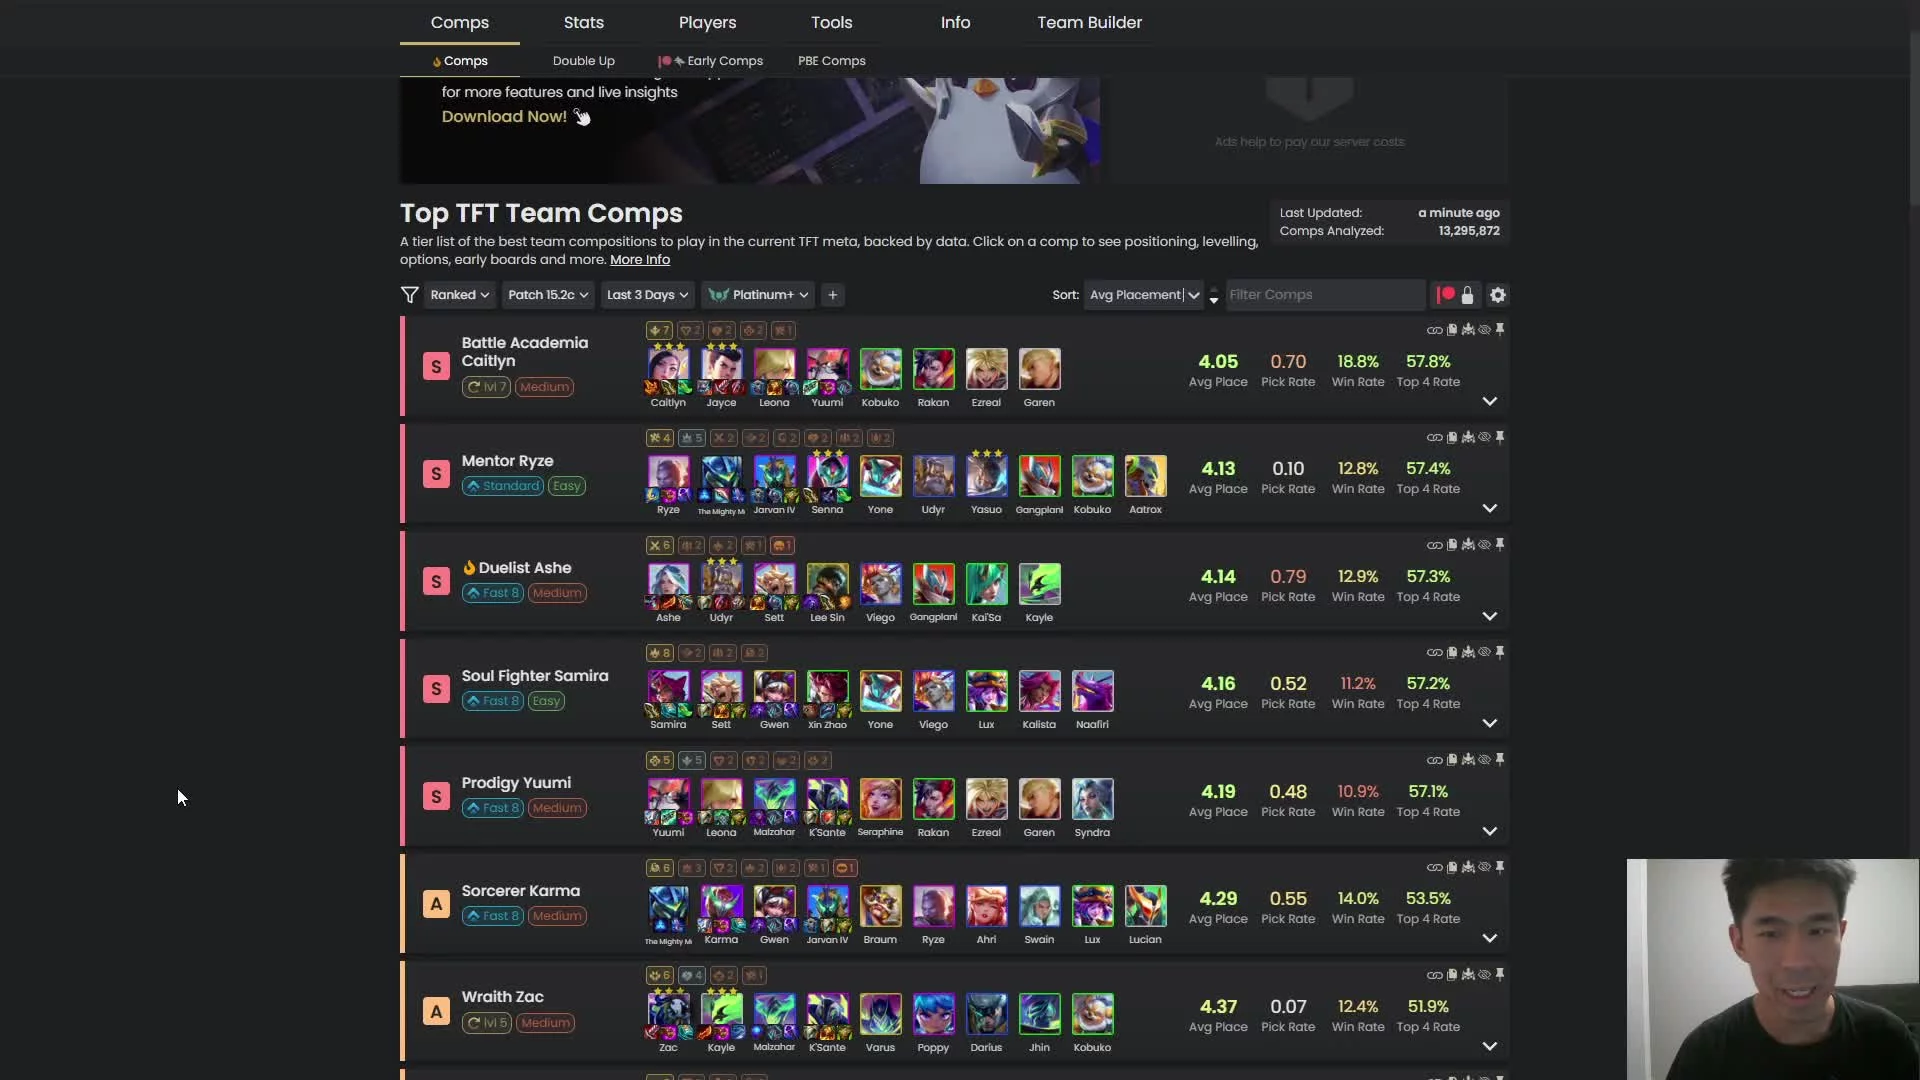The image size is (1920, 1080).
Task: Open the Double Up sub-tab
Action: tap(584, 61)
